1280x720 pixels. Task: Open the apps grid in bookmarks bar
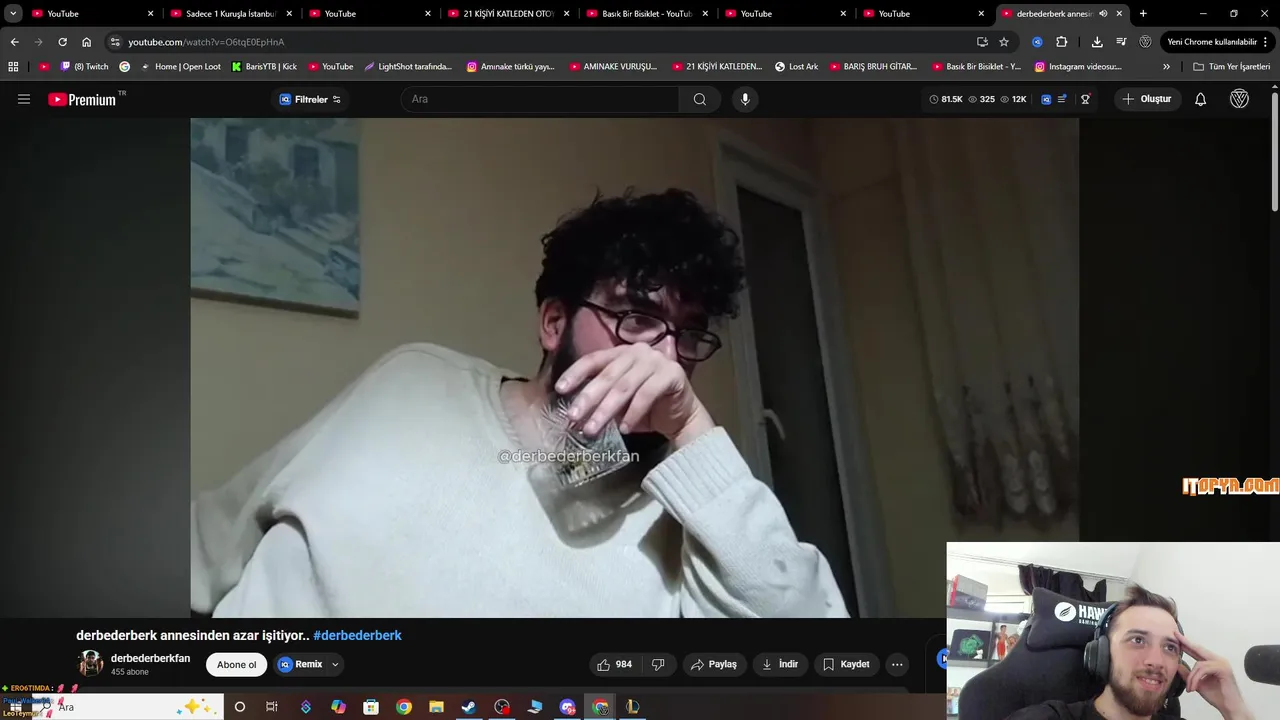pos(13,67)
